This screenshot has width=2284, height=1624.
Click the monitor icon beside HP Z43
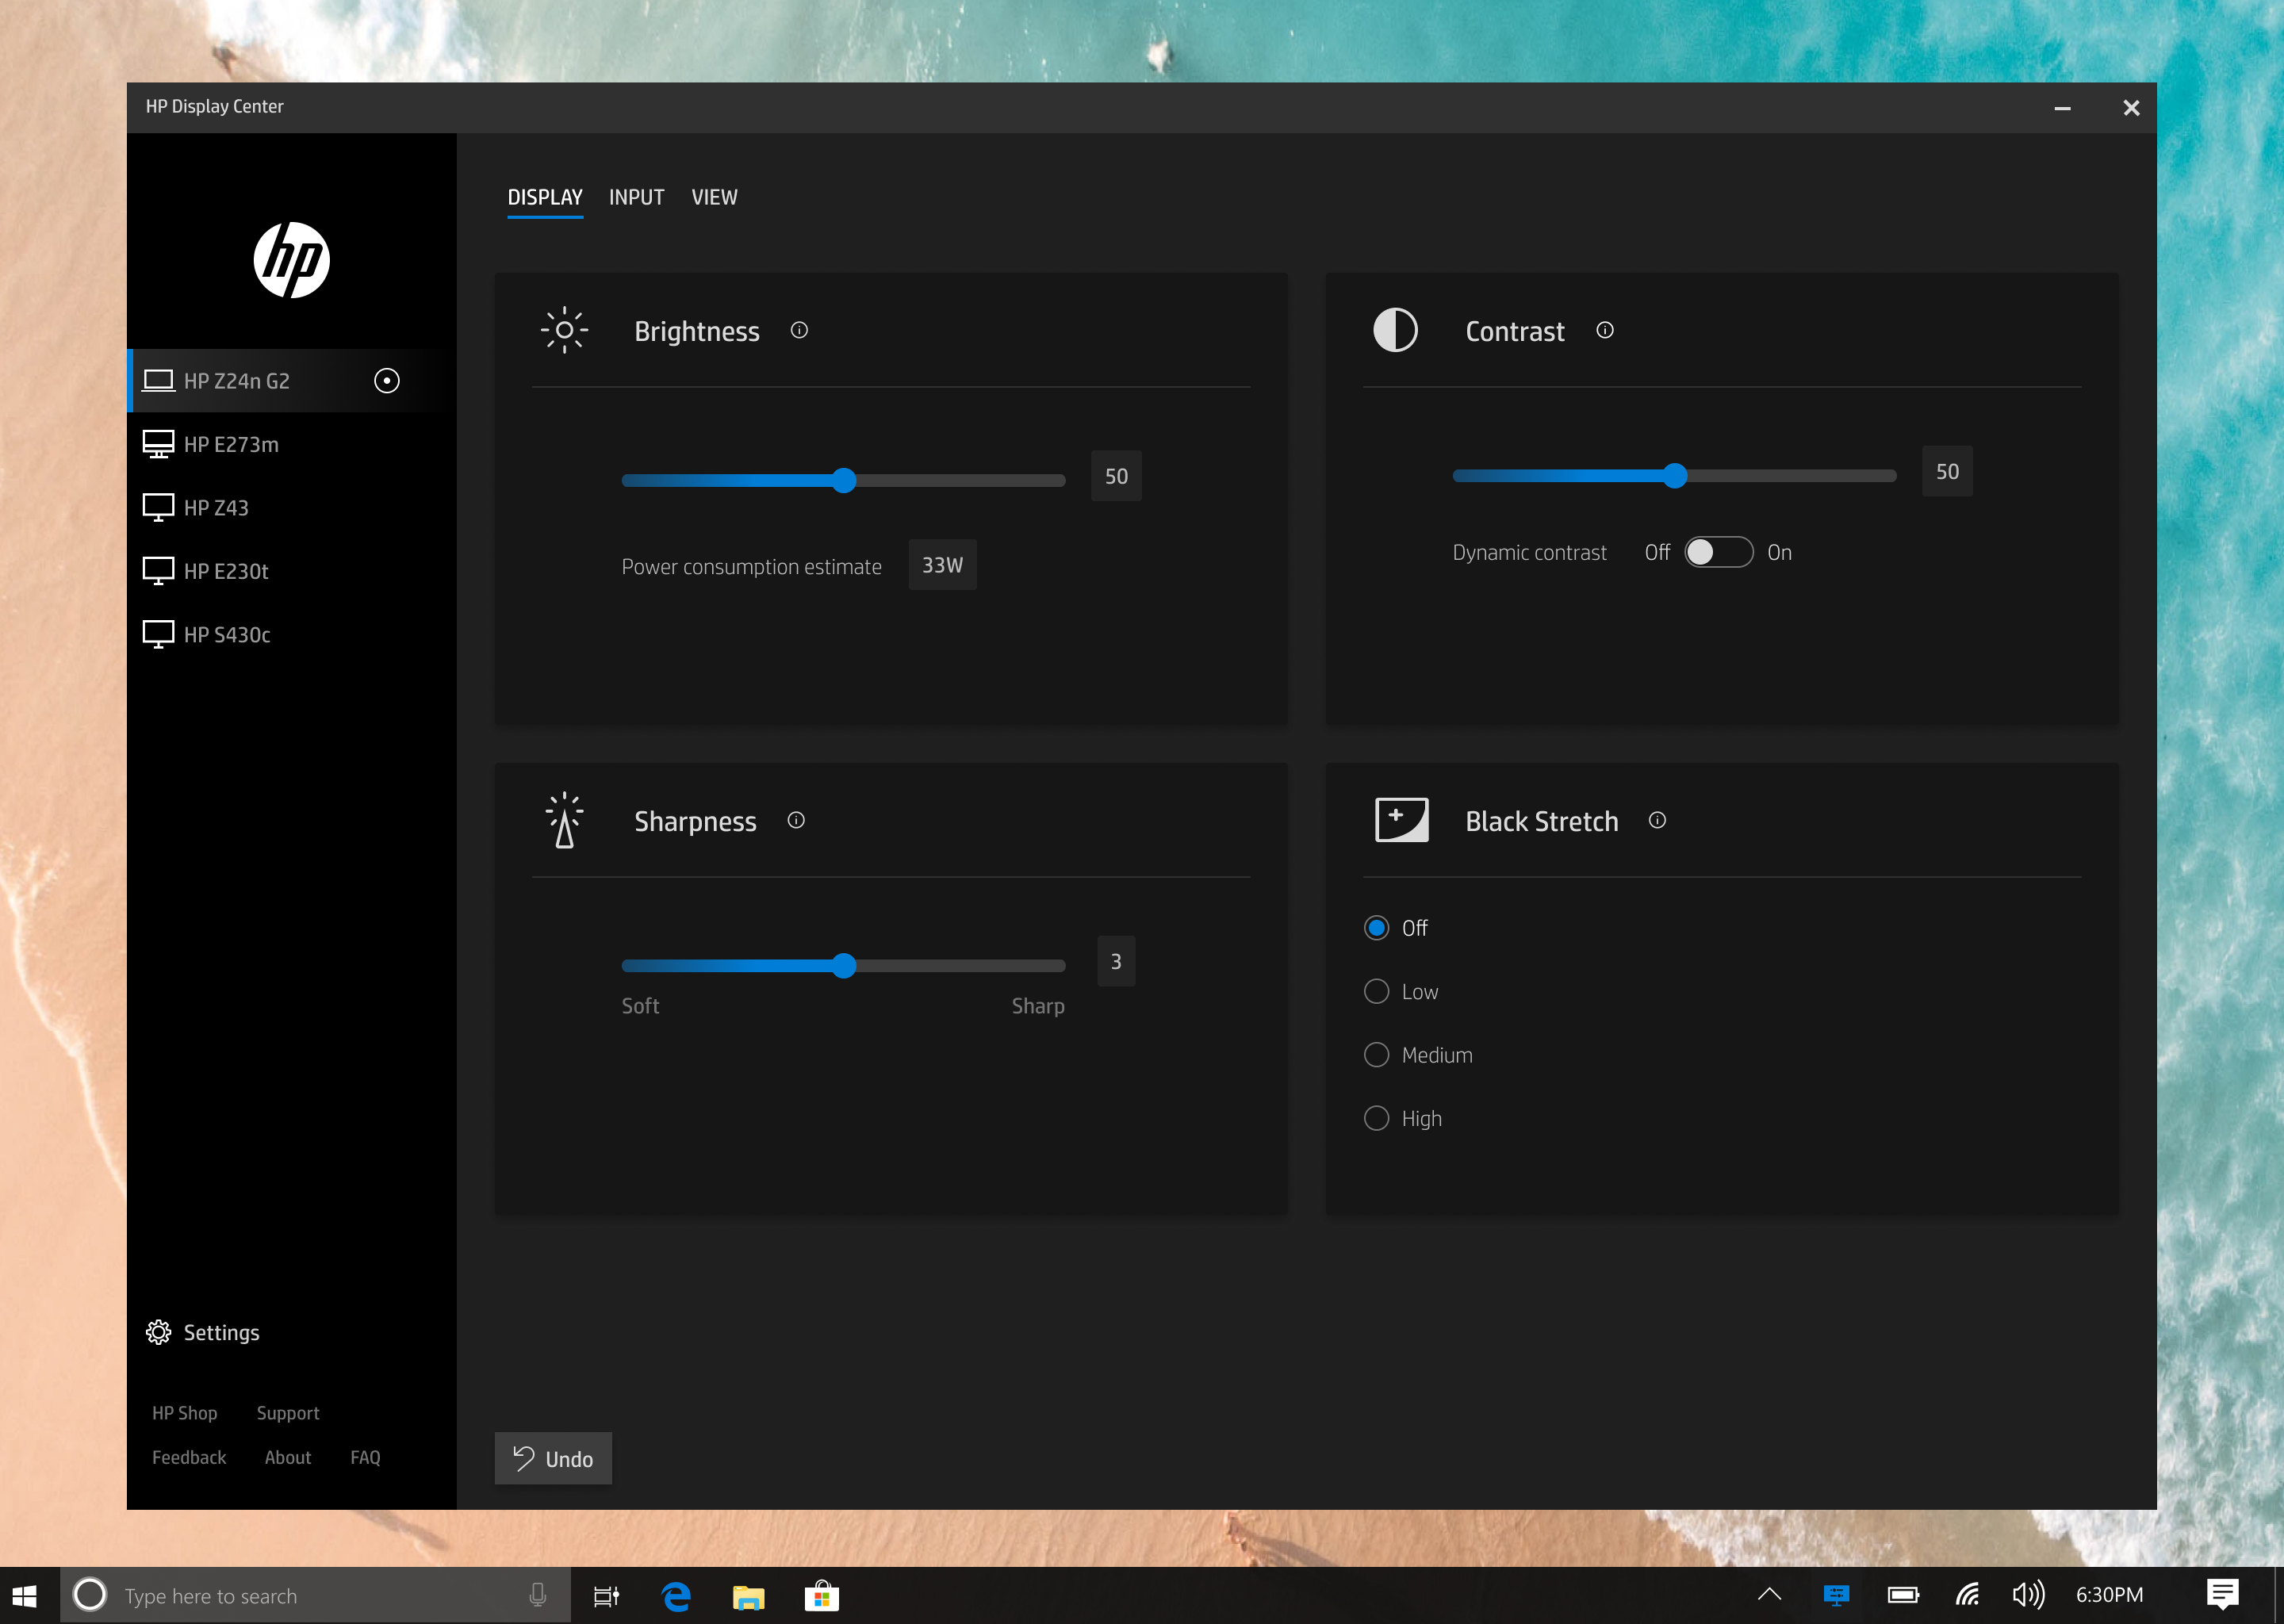point(158,507)
